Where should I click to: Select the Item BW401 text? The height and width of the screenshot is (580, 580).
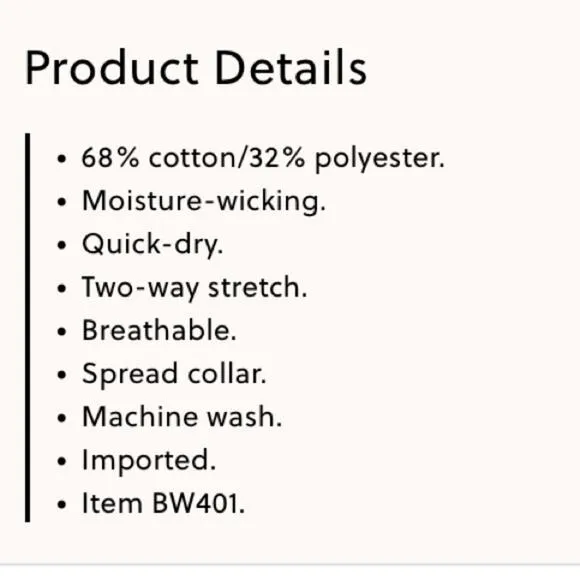163,503
